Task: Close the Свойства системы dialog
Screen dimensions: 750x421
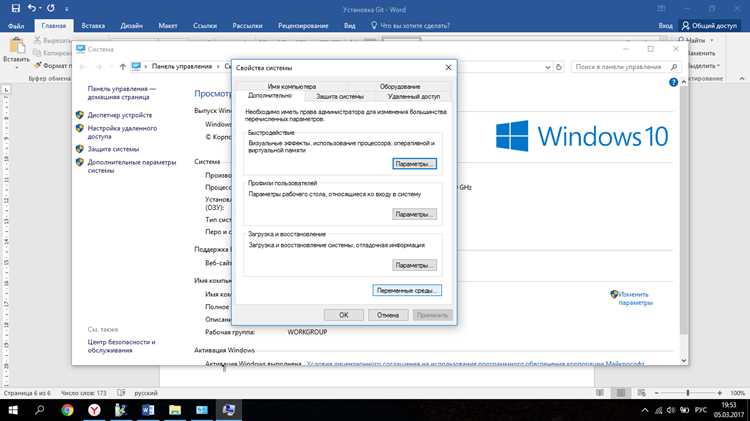Action: (x=448, y=67)
